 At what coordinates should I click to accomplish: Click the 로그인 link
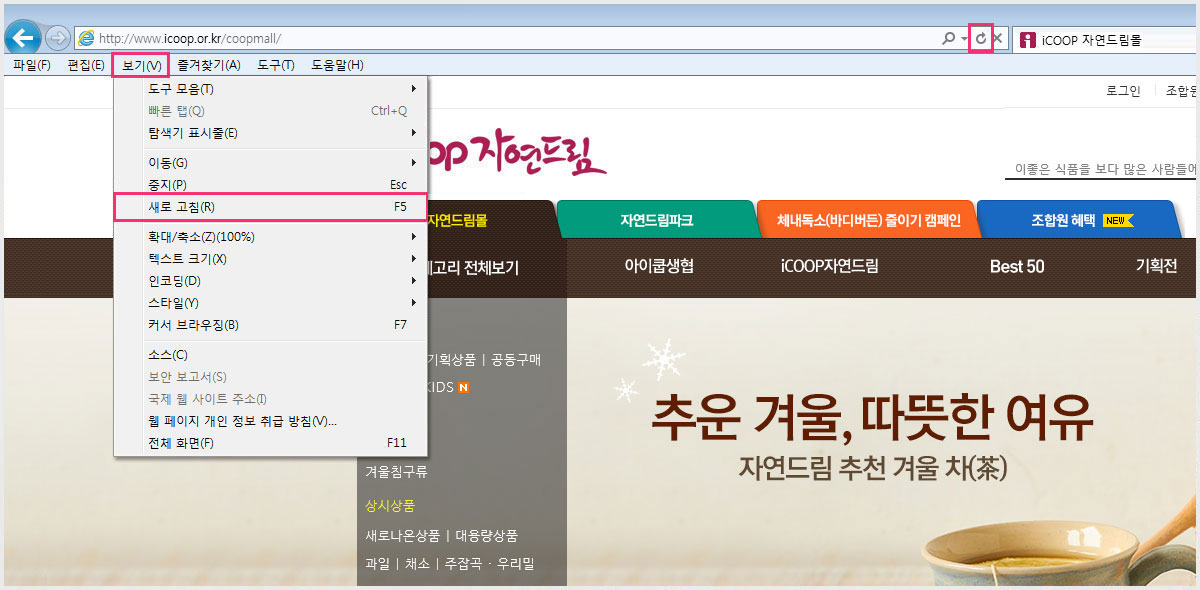click(x=1123, y=91)
